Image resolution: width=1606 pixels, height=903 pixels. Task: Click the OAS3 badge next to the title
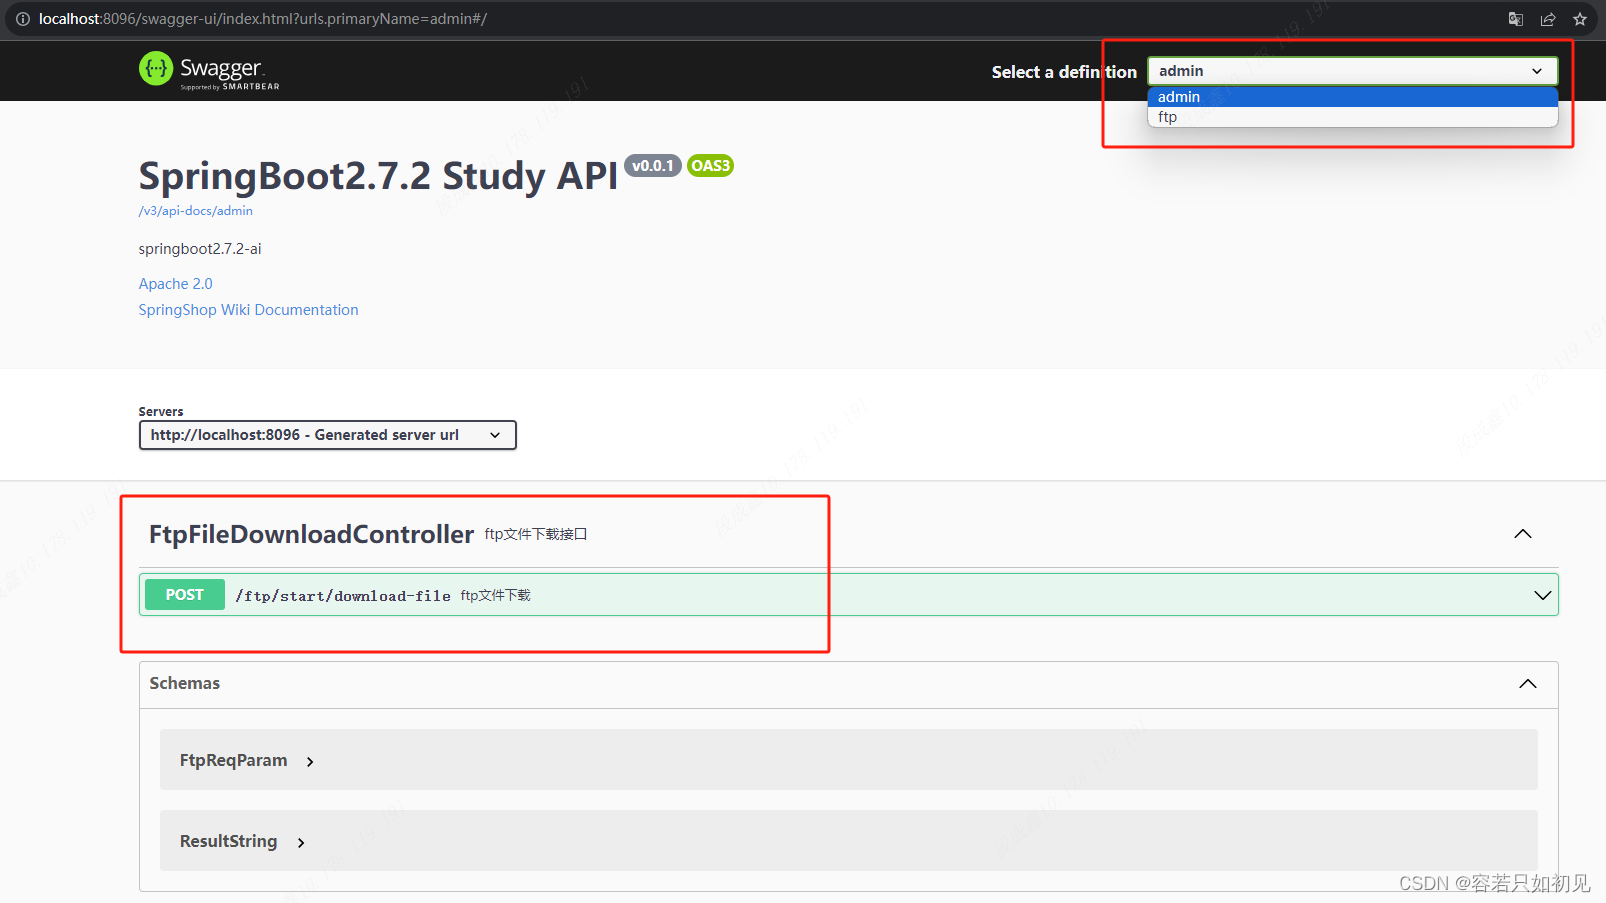click(710, 165)
